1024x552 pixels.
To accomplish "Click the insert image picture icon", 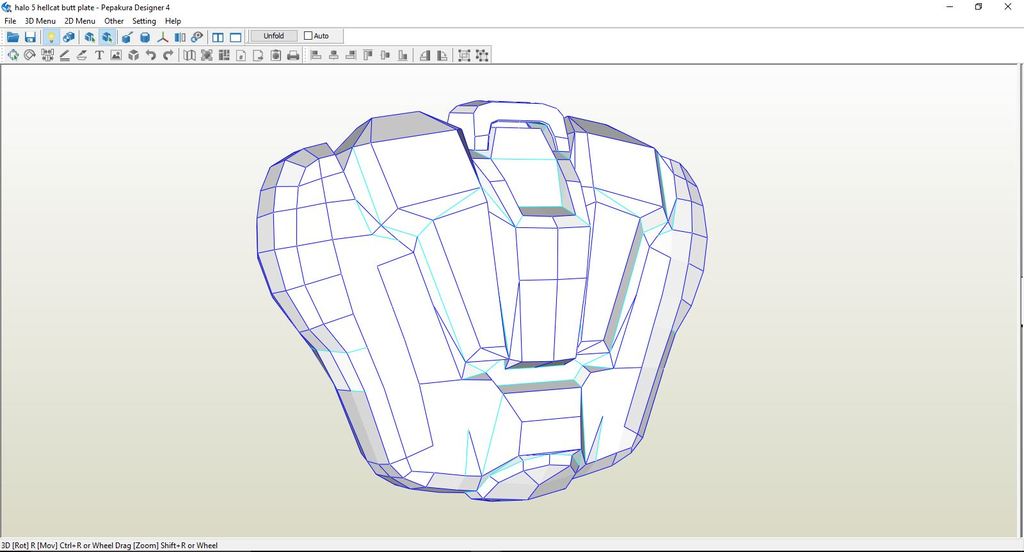I will click(116, 56).
